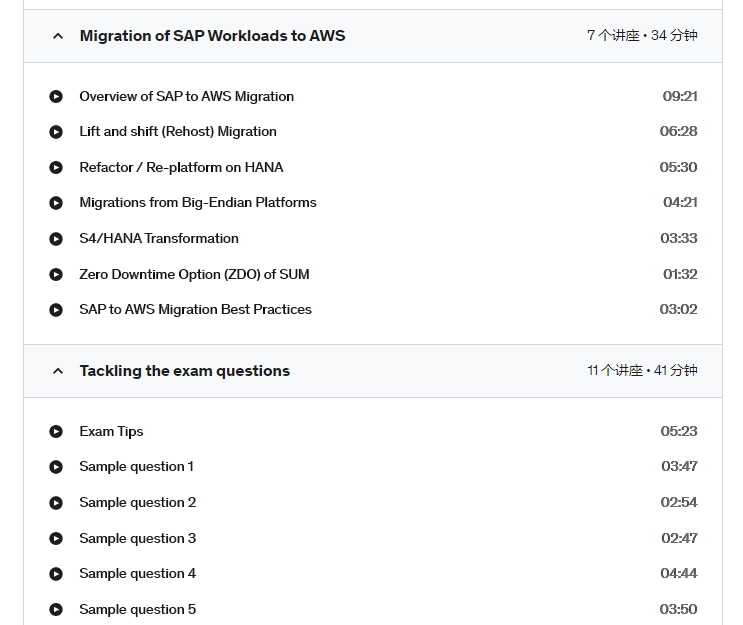Open lecture Lift and shift (Rehost) Migration

pyautogui.click(x=178, y=131)
